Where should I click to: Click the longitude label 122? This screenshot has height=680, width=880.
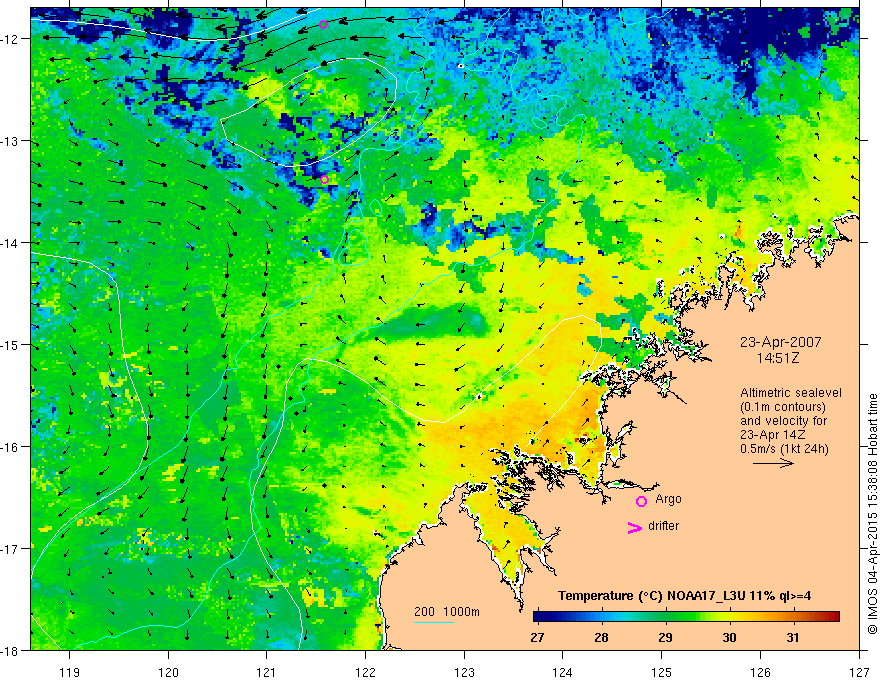365,673
